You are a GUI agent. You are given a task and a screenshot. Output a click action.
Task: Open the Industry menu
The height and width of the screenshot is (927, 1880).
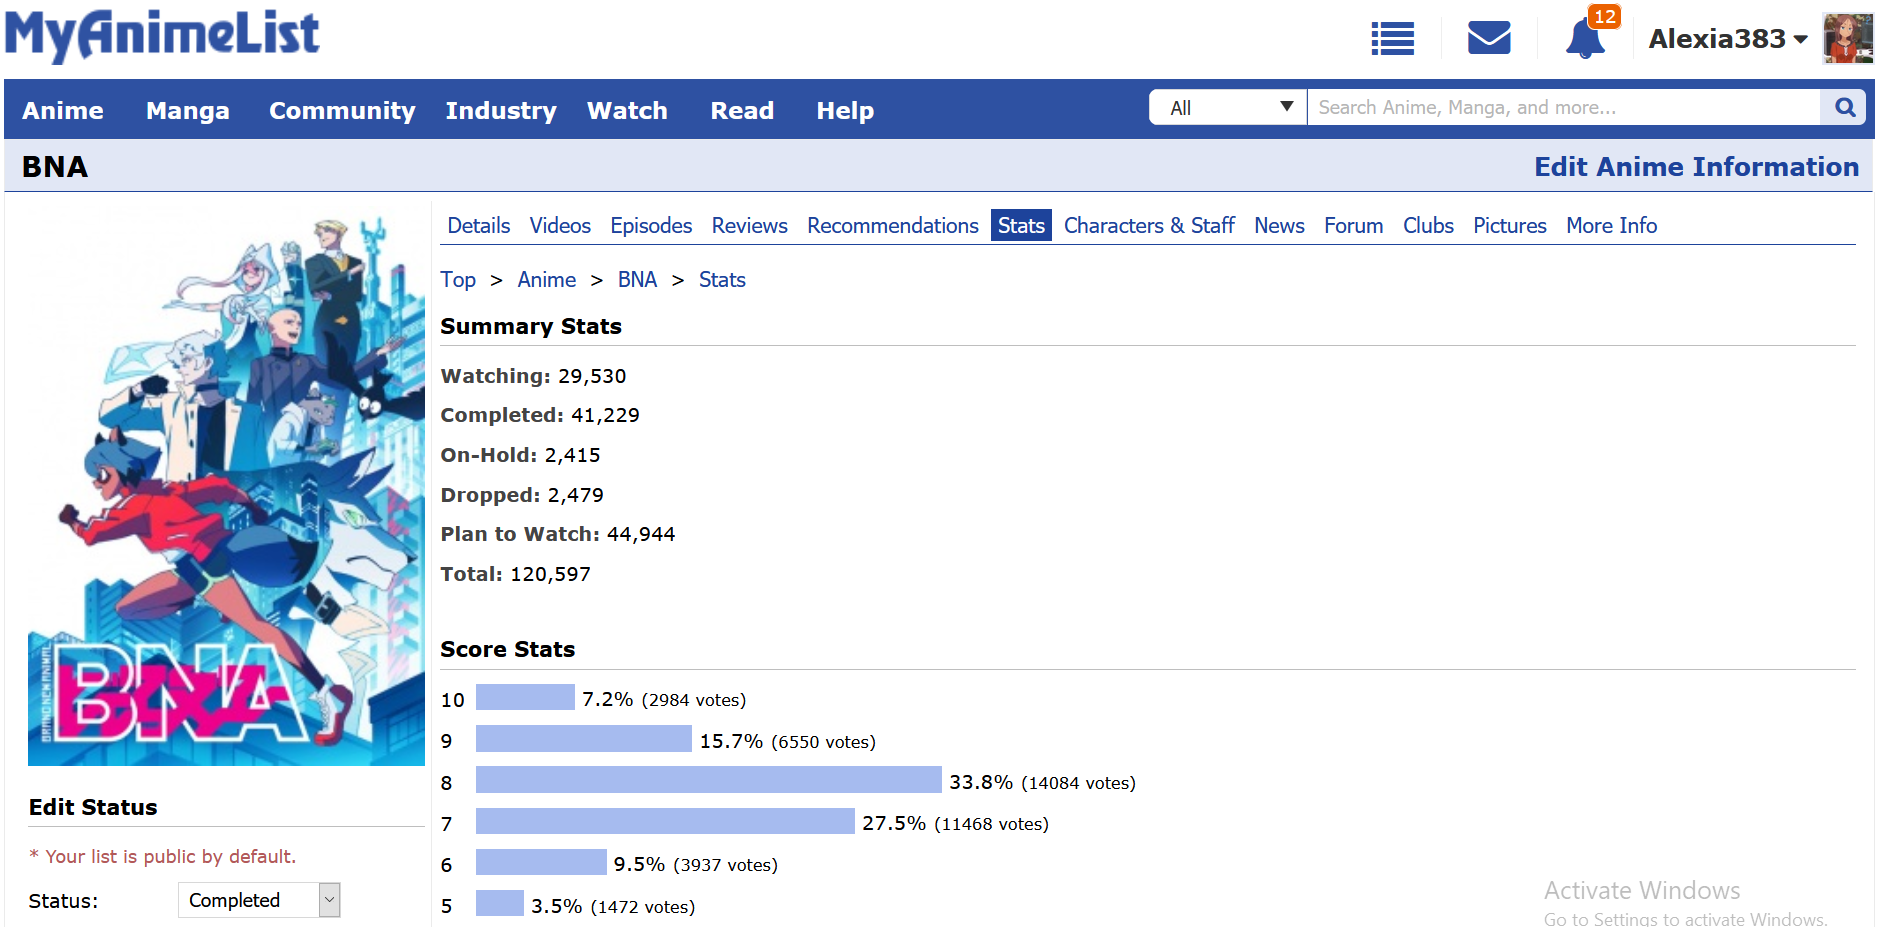tap(501, 110)
